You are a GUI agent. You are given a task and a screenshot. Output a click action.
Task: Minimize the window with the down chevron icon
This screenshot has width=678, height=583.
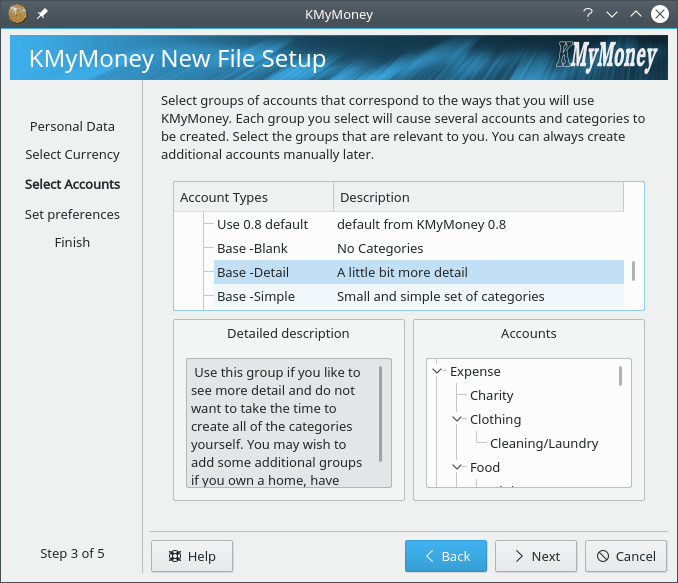[x=611, y=14]
